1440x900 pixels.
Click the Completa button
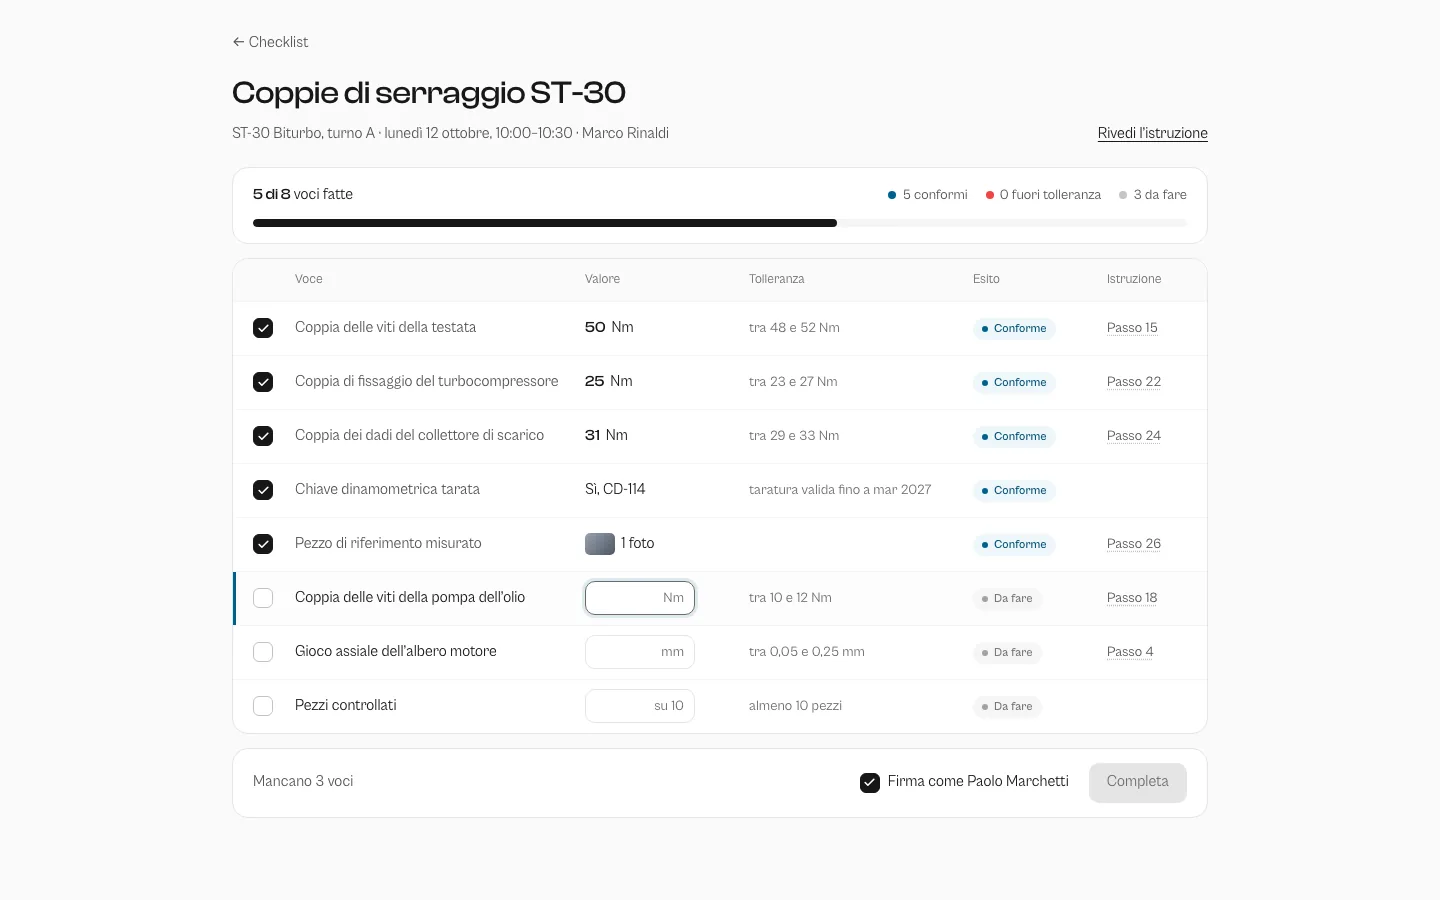[x=1137, y=782]
